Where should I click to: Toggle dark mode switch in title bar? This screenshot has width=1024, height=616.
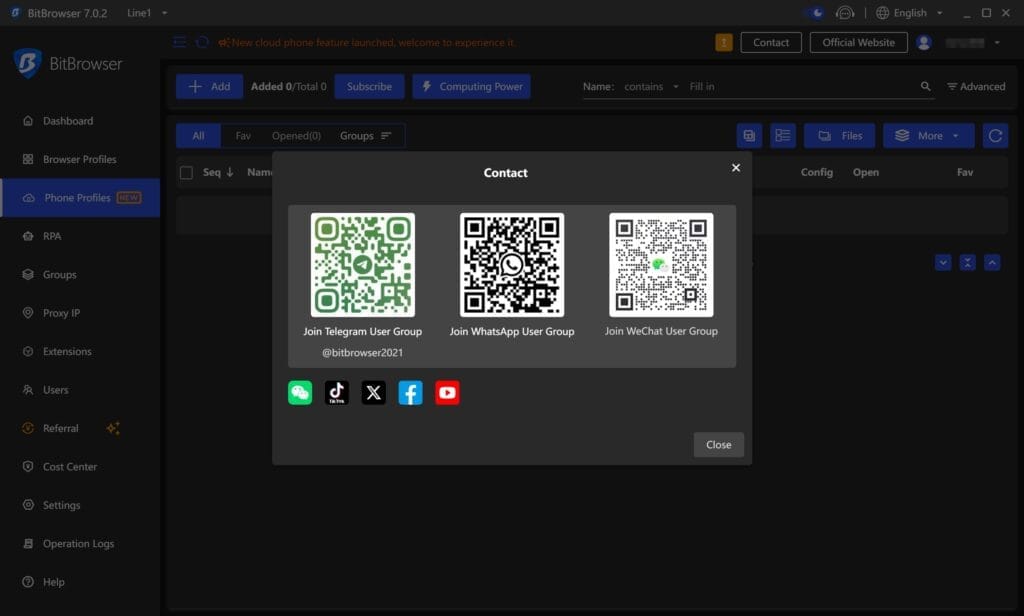click(x=815, y=13)
